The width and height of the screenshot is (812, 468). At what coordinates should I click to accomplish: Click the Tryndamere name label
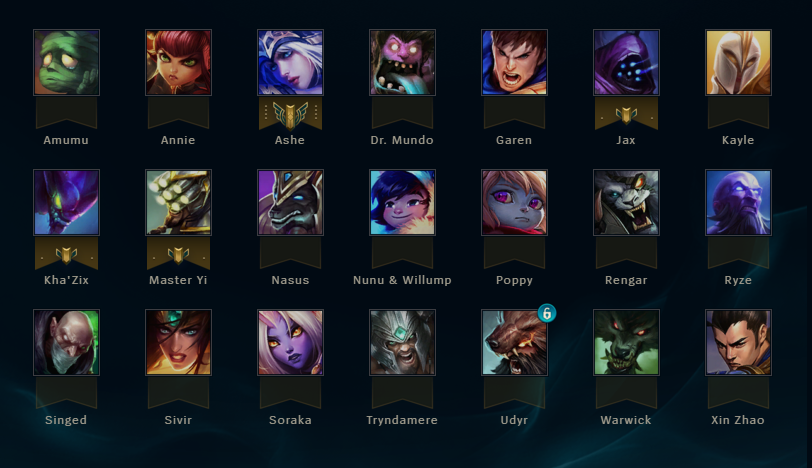[x=402, y=420]
